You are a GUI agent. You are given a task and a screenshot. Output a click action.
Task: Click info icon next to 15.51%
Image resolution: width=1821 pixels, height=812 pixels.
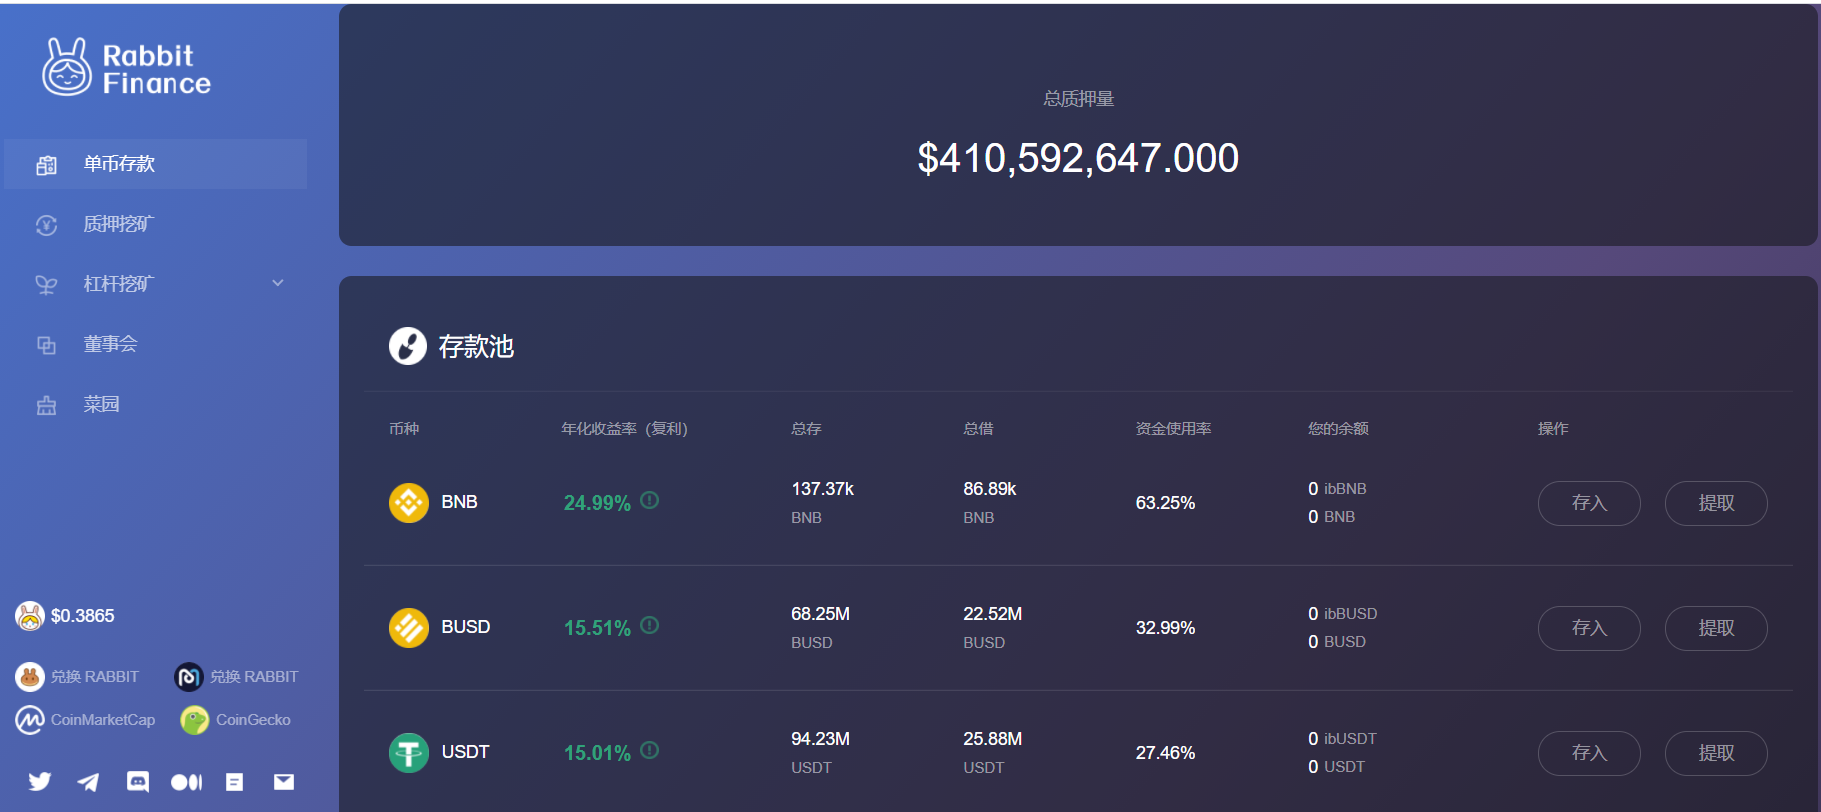[x=650, y=625]
